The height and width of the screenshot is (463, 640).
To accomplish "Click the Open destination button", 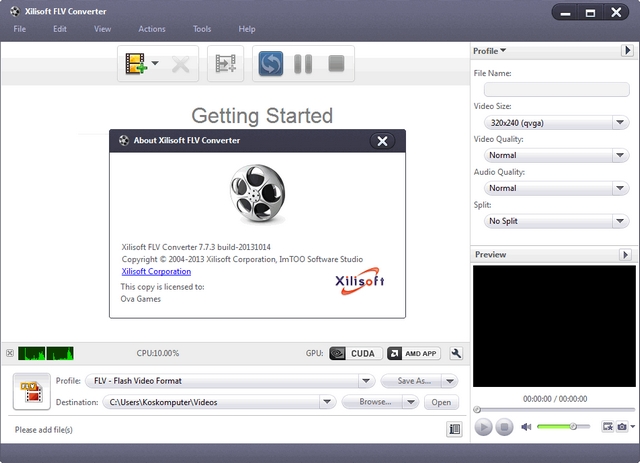I will pos(441,402).
